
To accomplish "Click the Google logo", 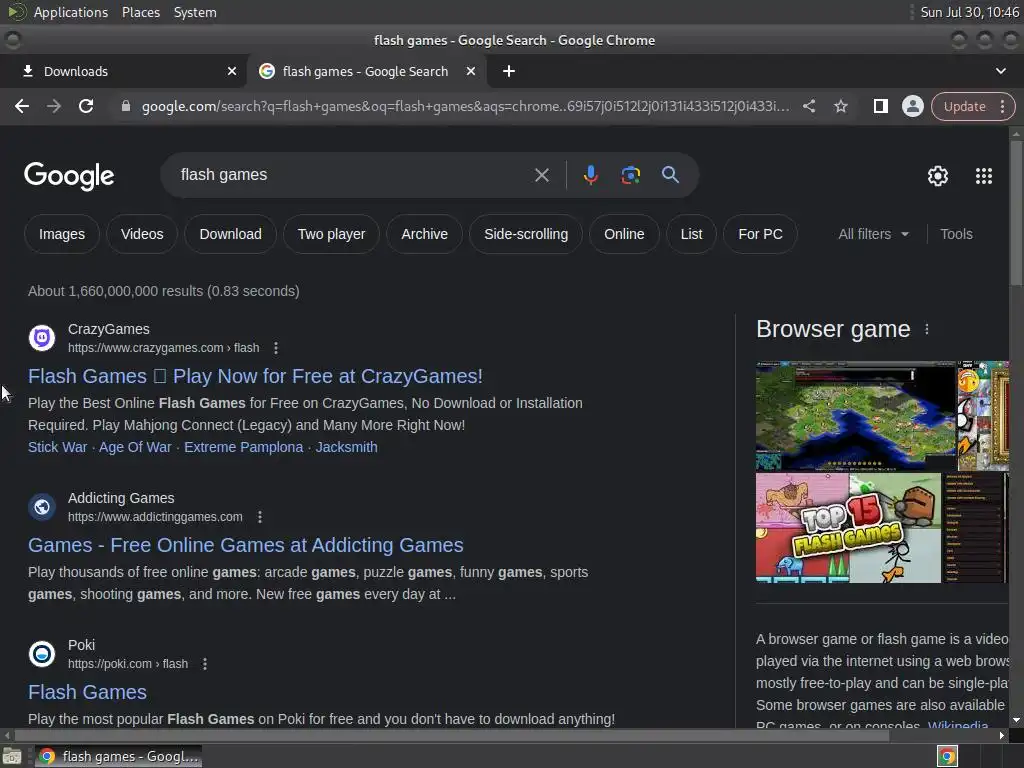I will pos(69,176).
